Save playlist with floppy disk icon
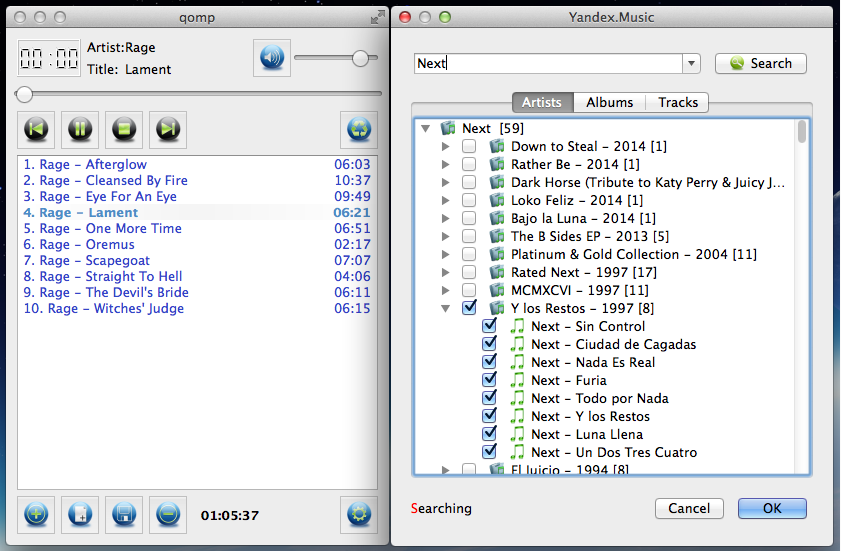 pos(124,515)
